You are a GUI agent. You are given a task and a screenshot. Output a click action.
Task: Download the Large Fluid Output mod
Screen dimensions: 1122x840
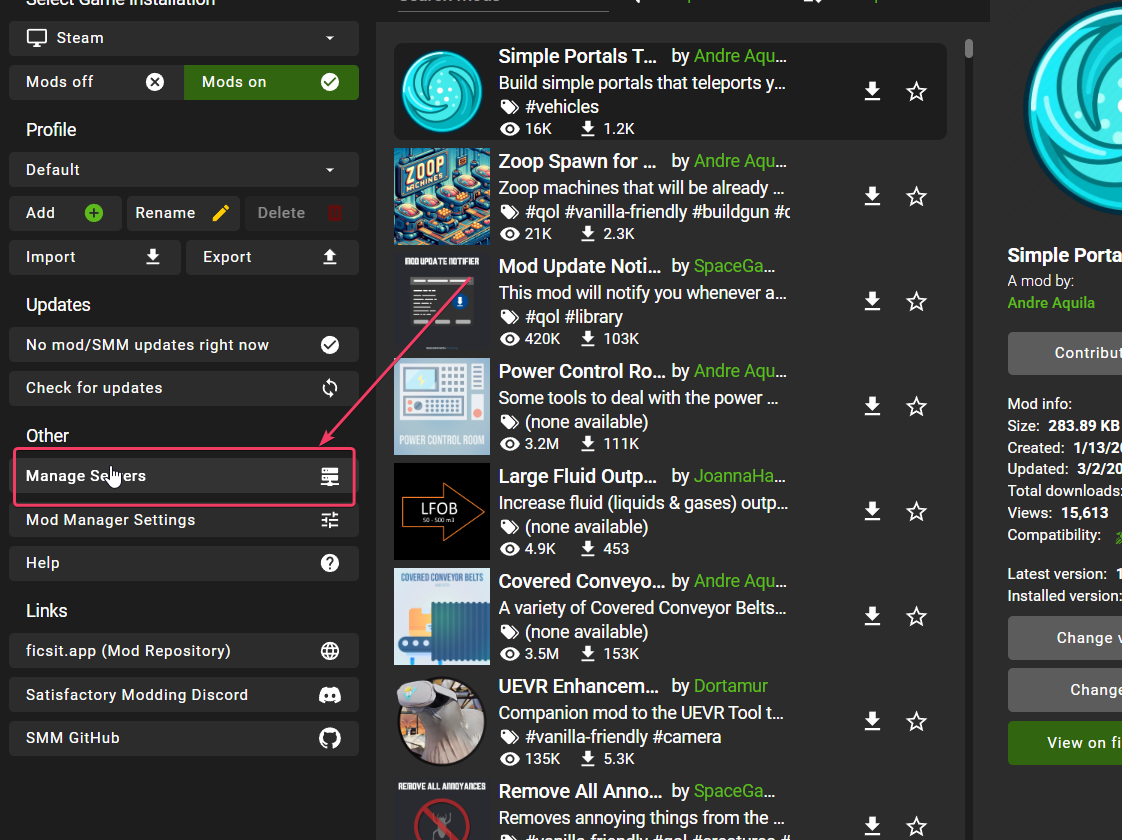(x=872, y=512)
